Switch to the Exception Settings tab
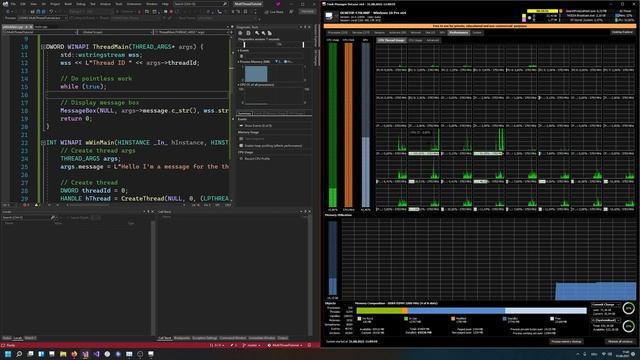640x360 pixels. coord(205,338)
